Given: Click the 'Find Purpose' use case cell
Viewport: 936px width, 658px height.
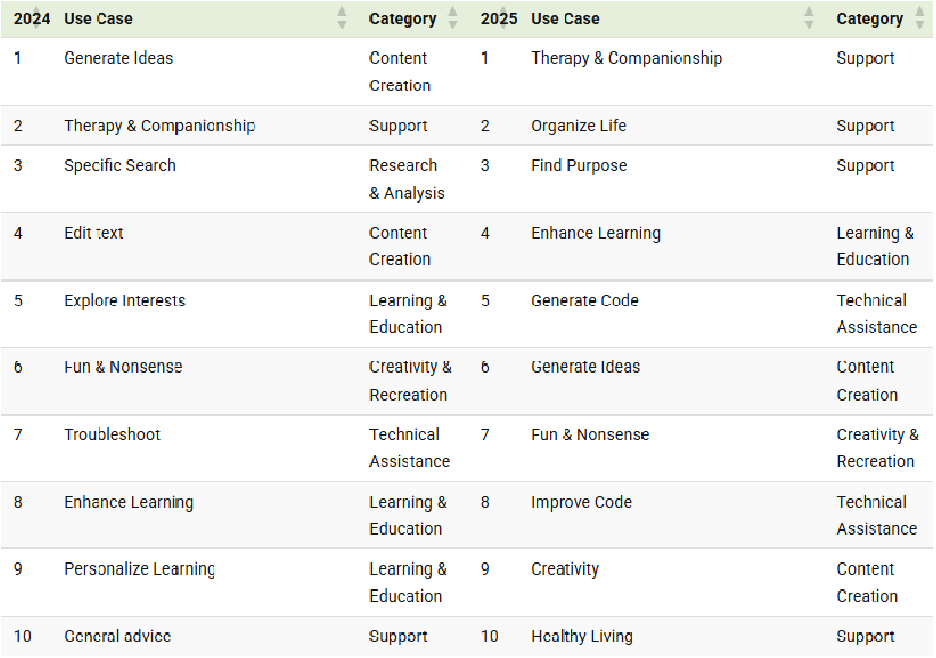Looking at the screenshot, I should (x=579, y=165).
